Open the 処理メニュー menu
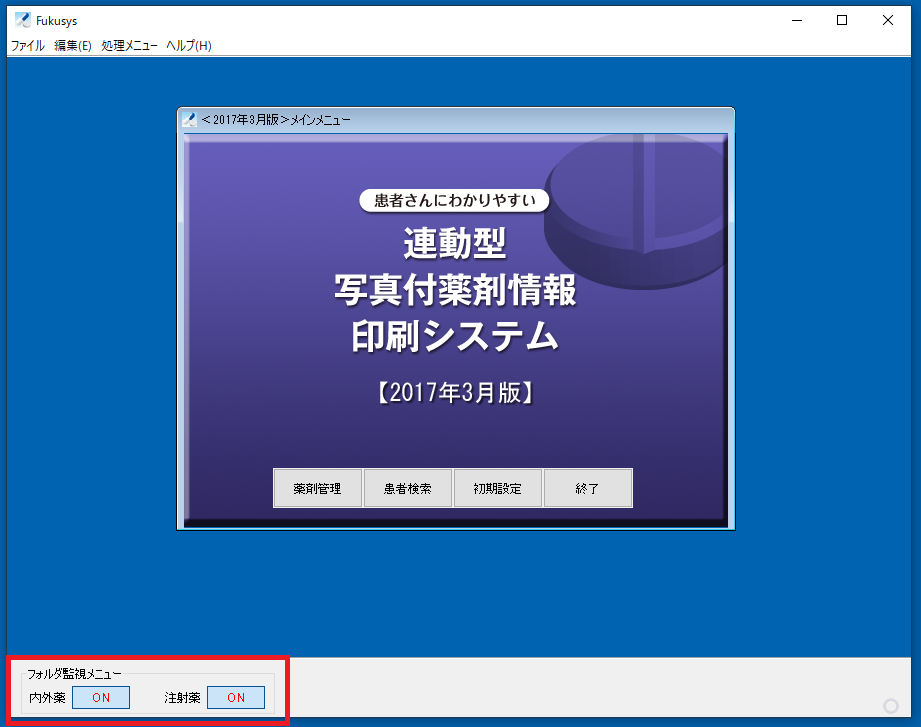This screenshot has height=727, width=921. click(x=129, y=45)
